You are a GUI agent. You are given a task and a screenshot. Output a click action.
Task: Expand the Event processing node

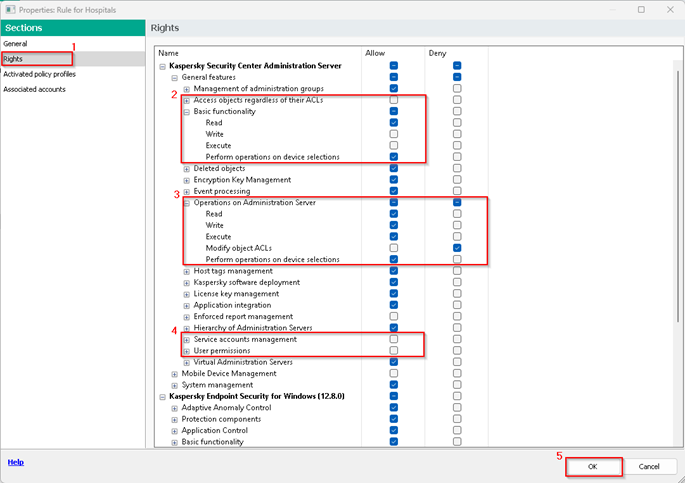pos(187,192)
